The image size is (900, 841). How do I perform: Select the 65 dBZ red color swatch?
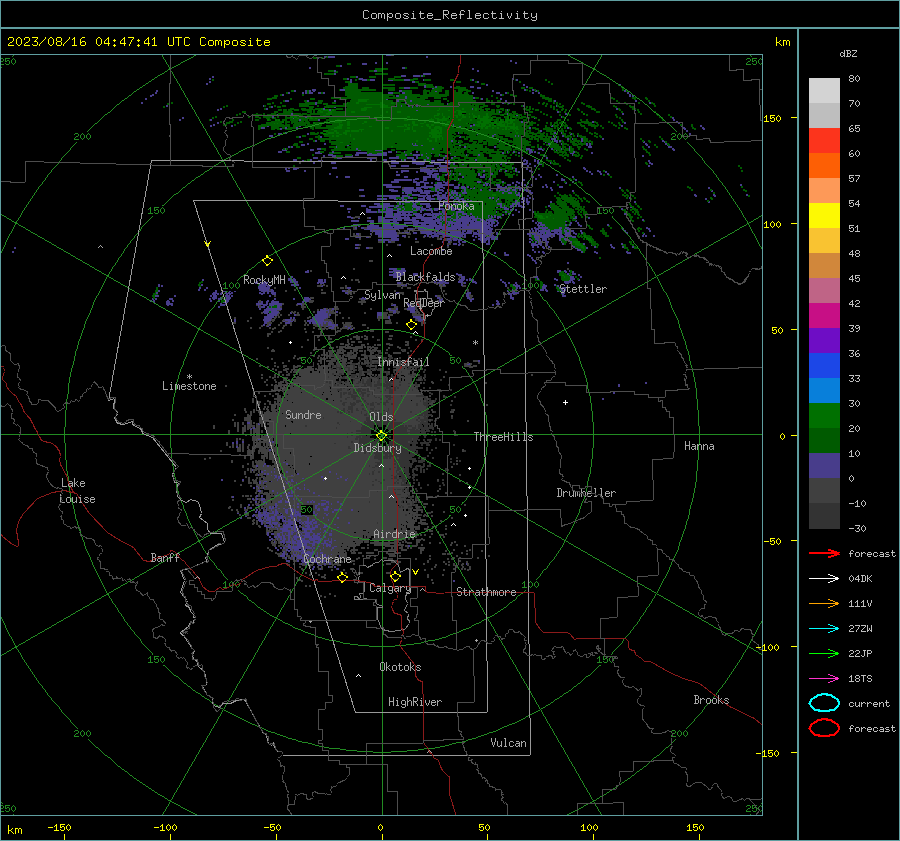824,141
